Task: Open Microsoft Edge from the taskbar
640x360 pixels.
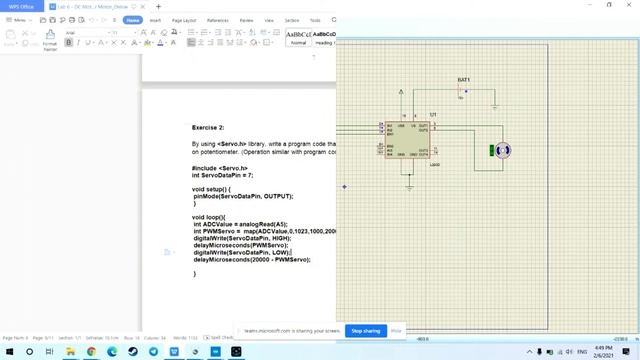Action: (112, 351)
